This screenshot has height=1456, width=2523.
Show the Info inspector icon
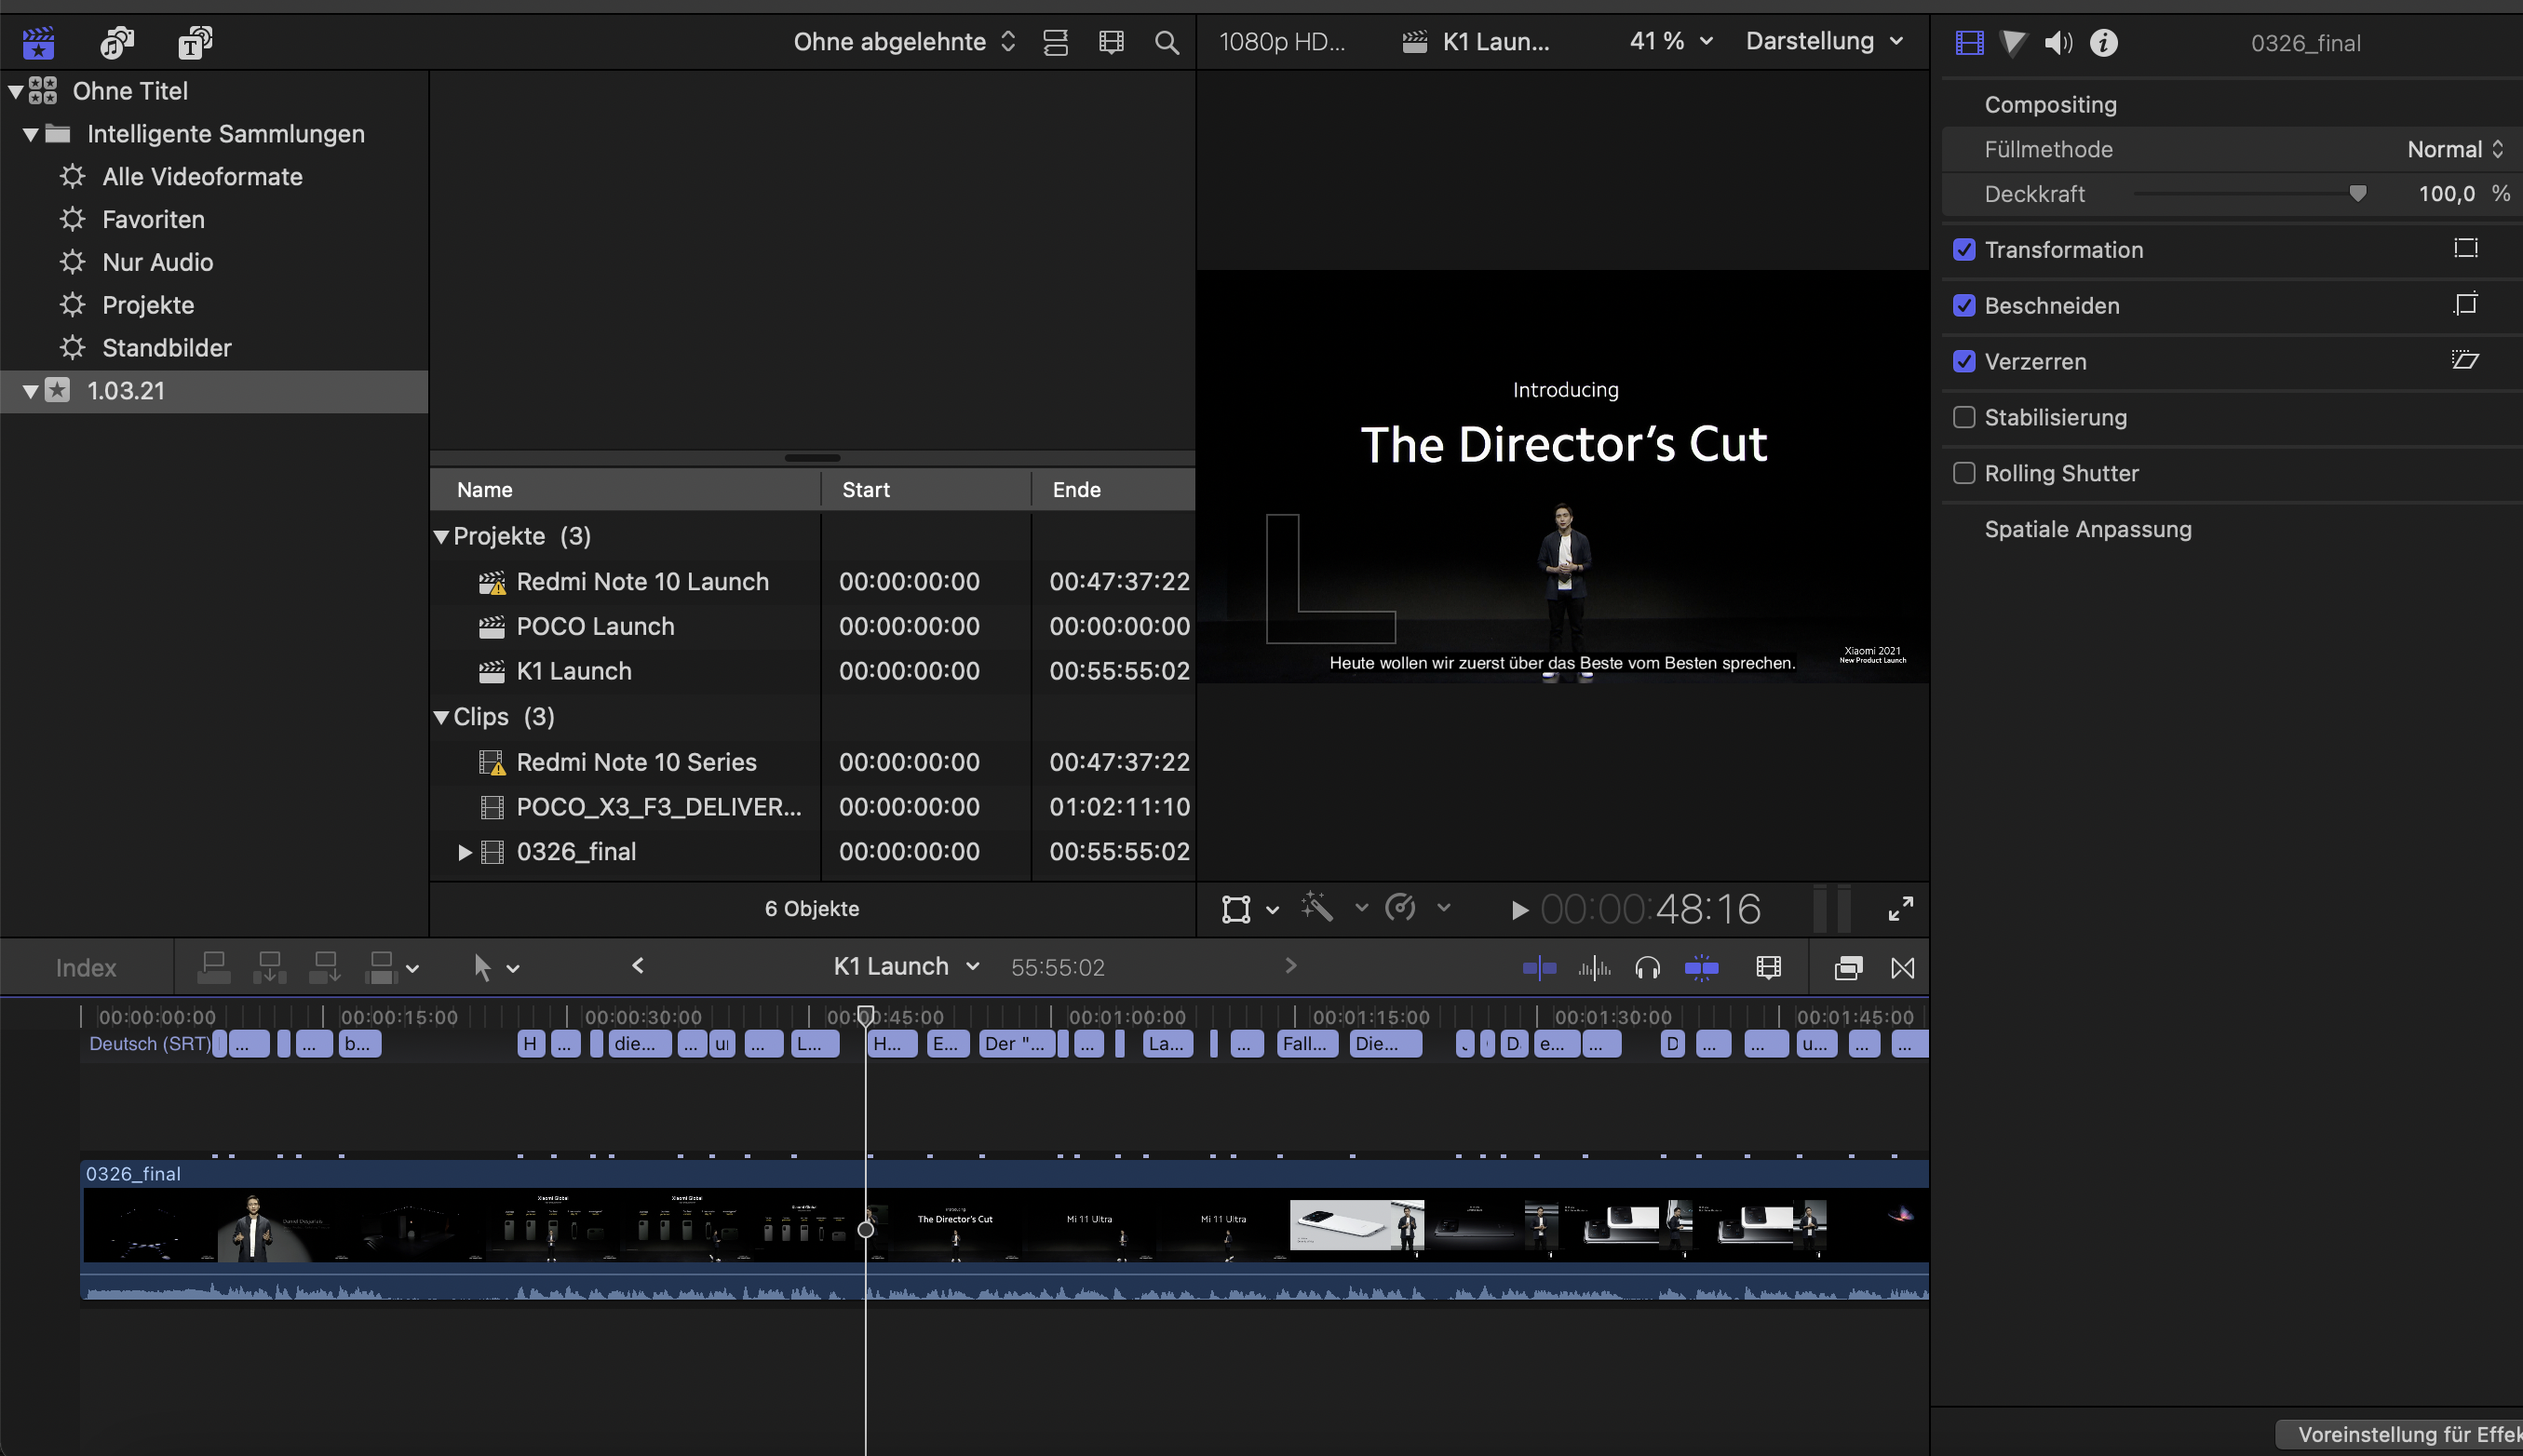click(2104, 43)
